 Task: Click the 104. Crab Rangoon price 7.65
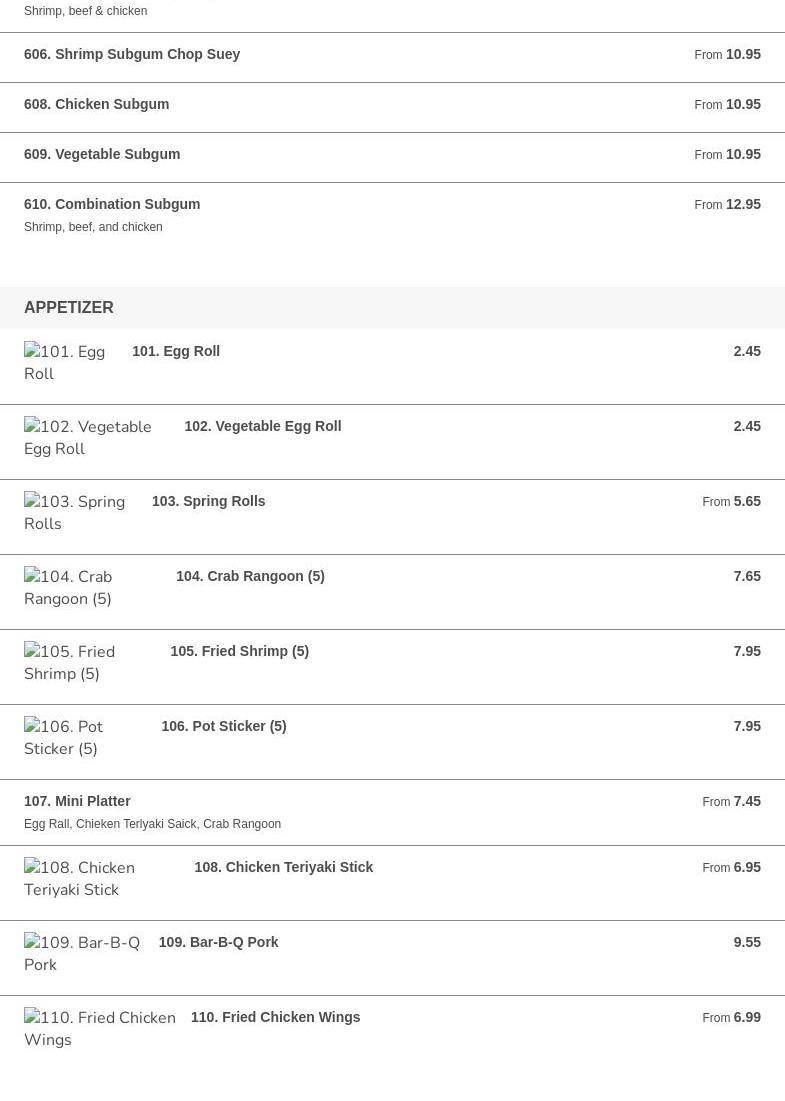coord(747,576)
